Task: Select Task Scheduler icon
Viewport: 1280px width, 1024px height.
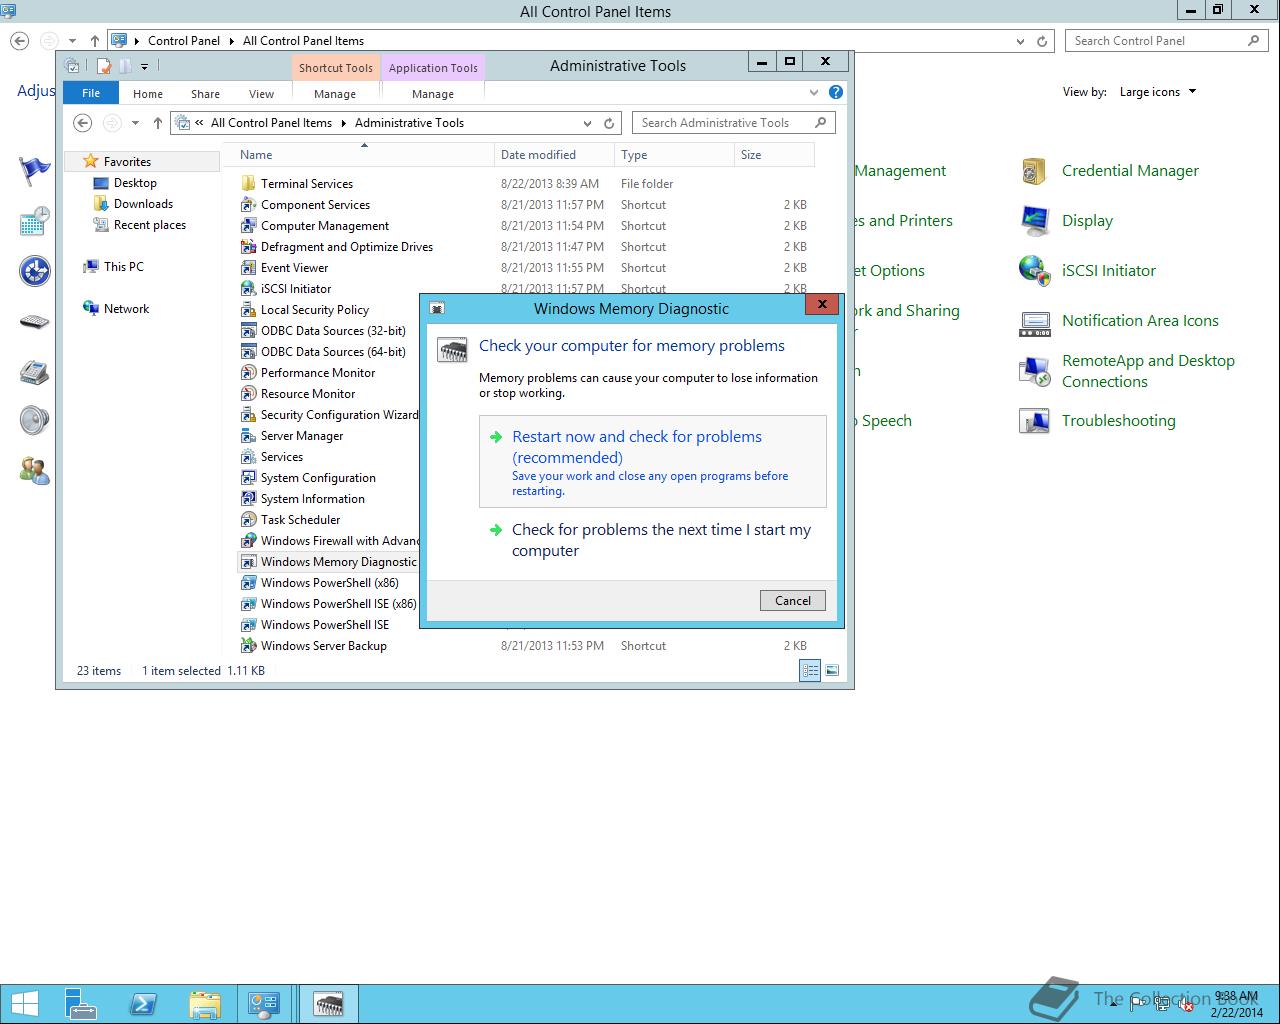Action: [248, 520]
